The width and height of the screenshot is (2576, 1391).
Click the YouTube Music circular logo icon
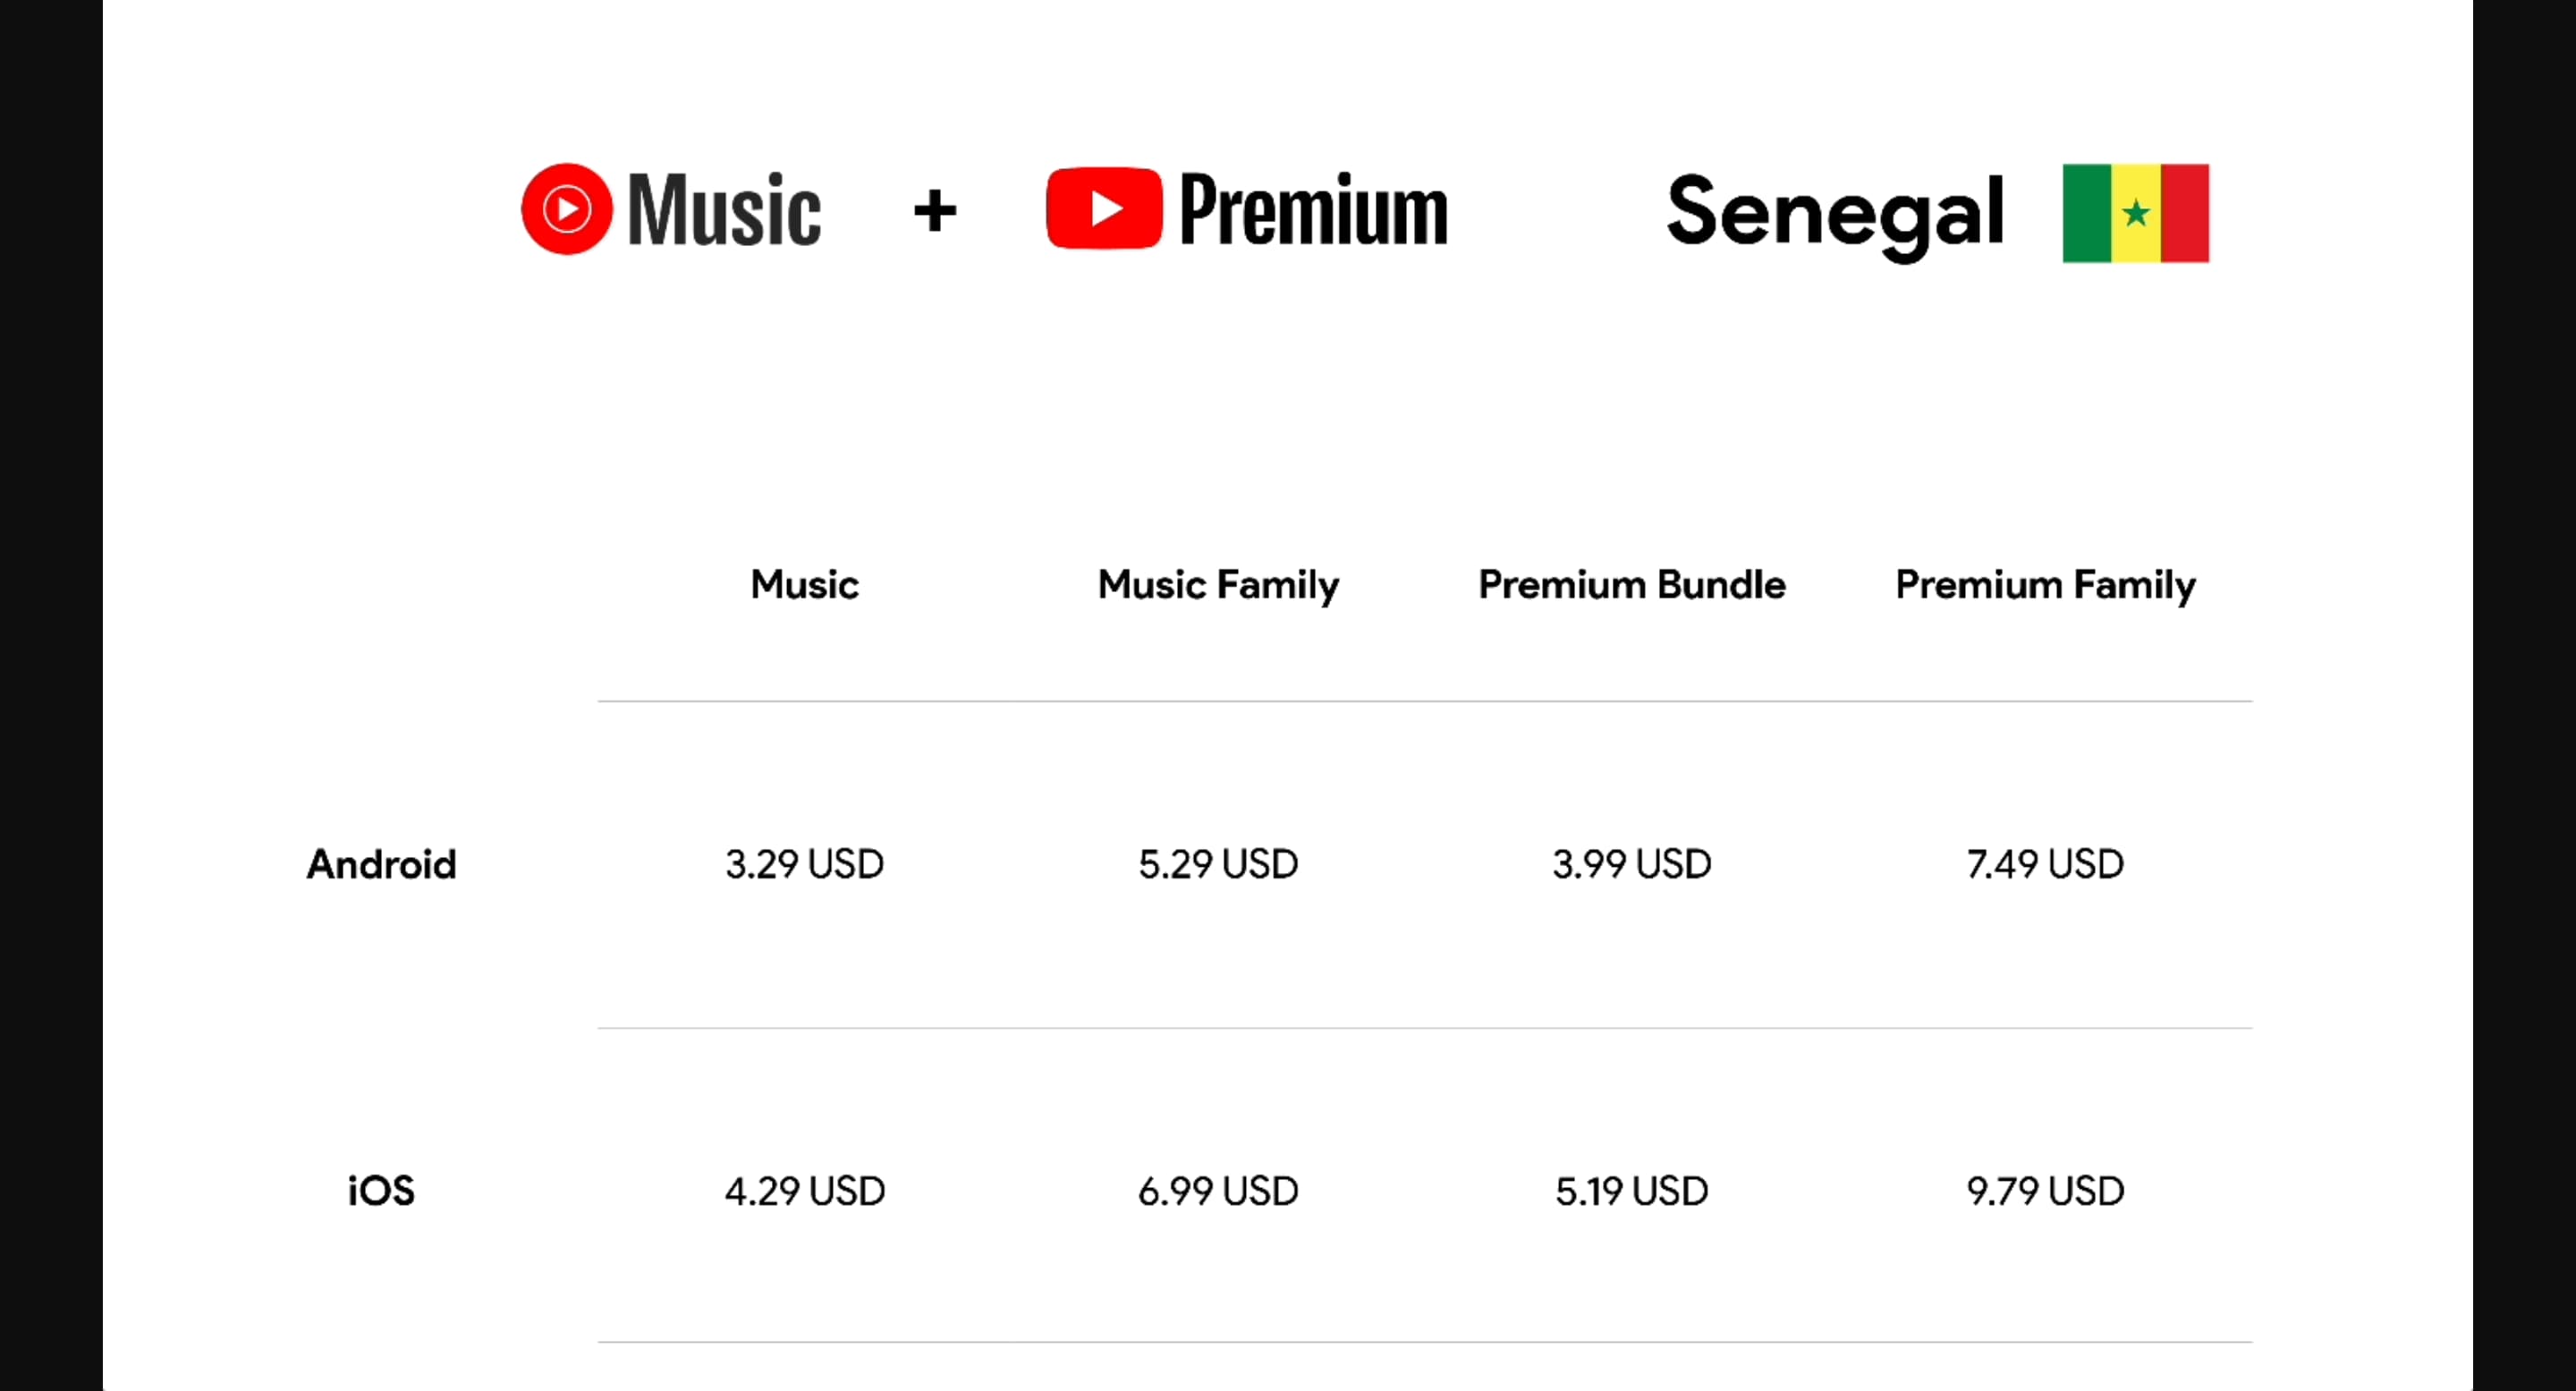coord(566,209)
